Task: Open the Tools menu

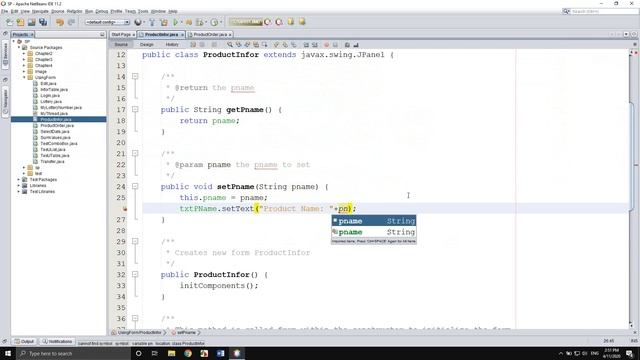Action: 143,11
